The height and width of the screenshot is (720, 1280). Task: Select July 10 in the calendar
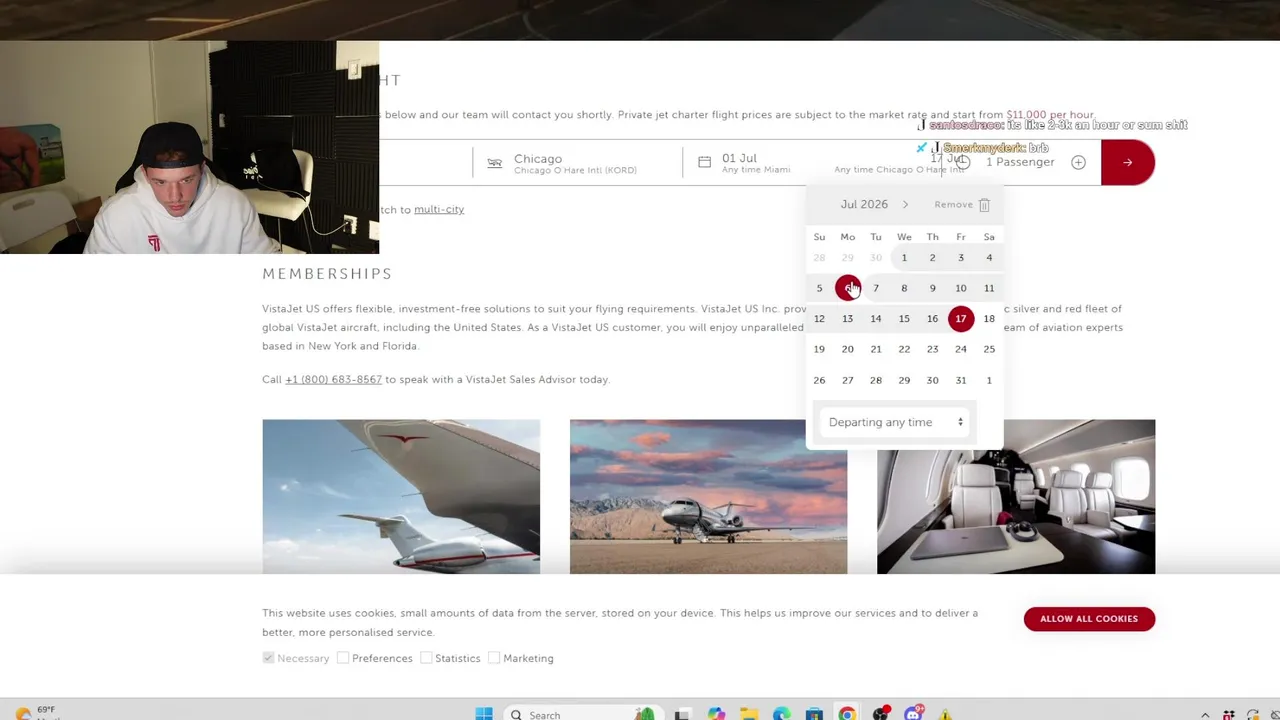point(960,288)
